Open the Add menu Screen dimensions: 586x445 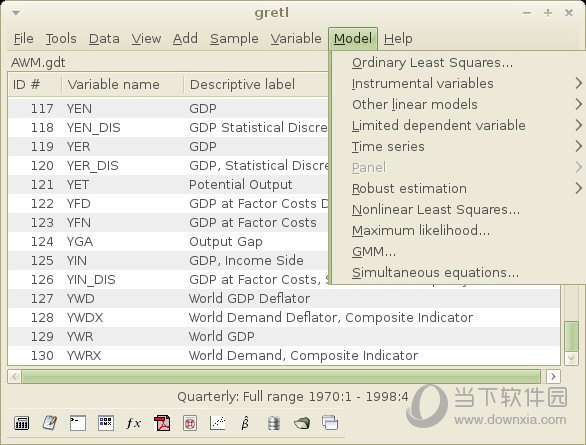point(185,38)
